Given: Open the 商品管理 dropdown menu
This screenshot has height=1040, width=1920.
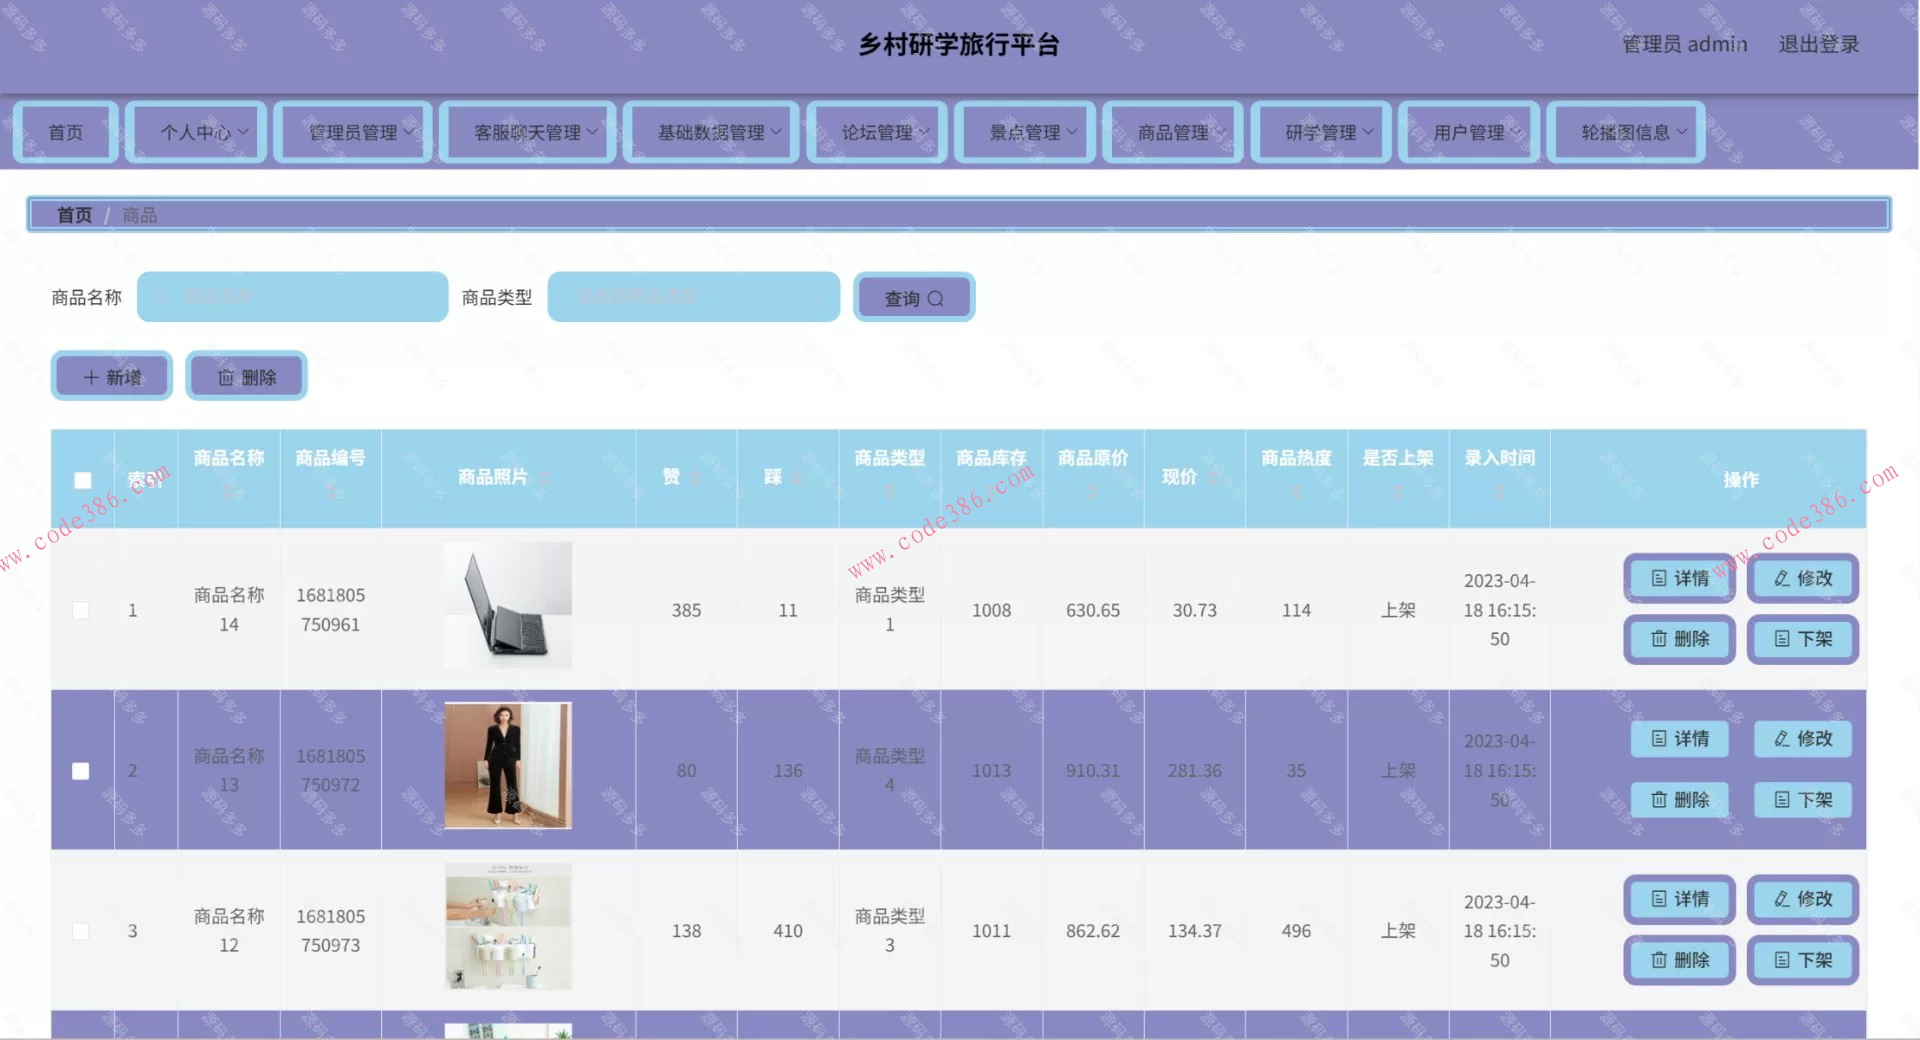Looking at the screenshot, I should pos(1173,132).
